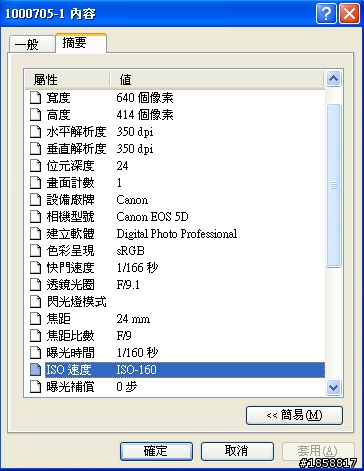This screenshot has width=364, height=471.
Task: Click the value 1/160 秒
Action: pos(137,353)
